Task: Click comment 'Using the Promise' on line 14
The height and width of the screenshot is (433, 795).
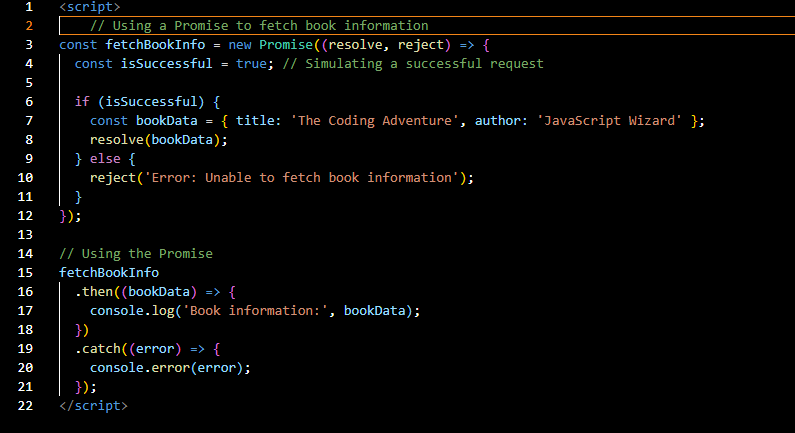Action: [x=136, y=254]
